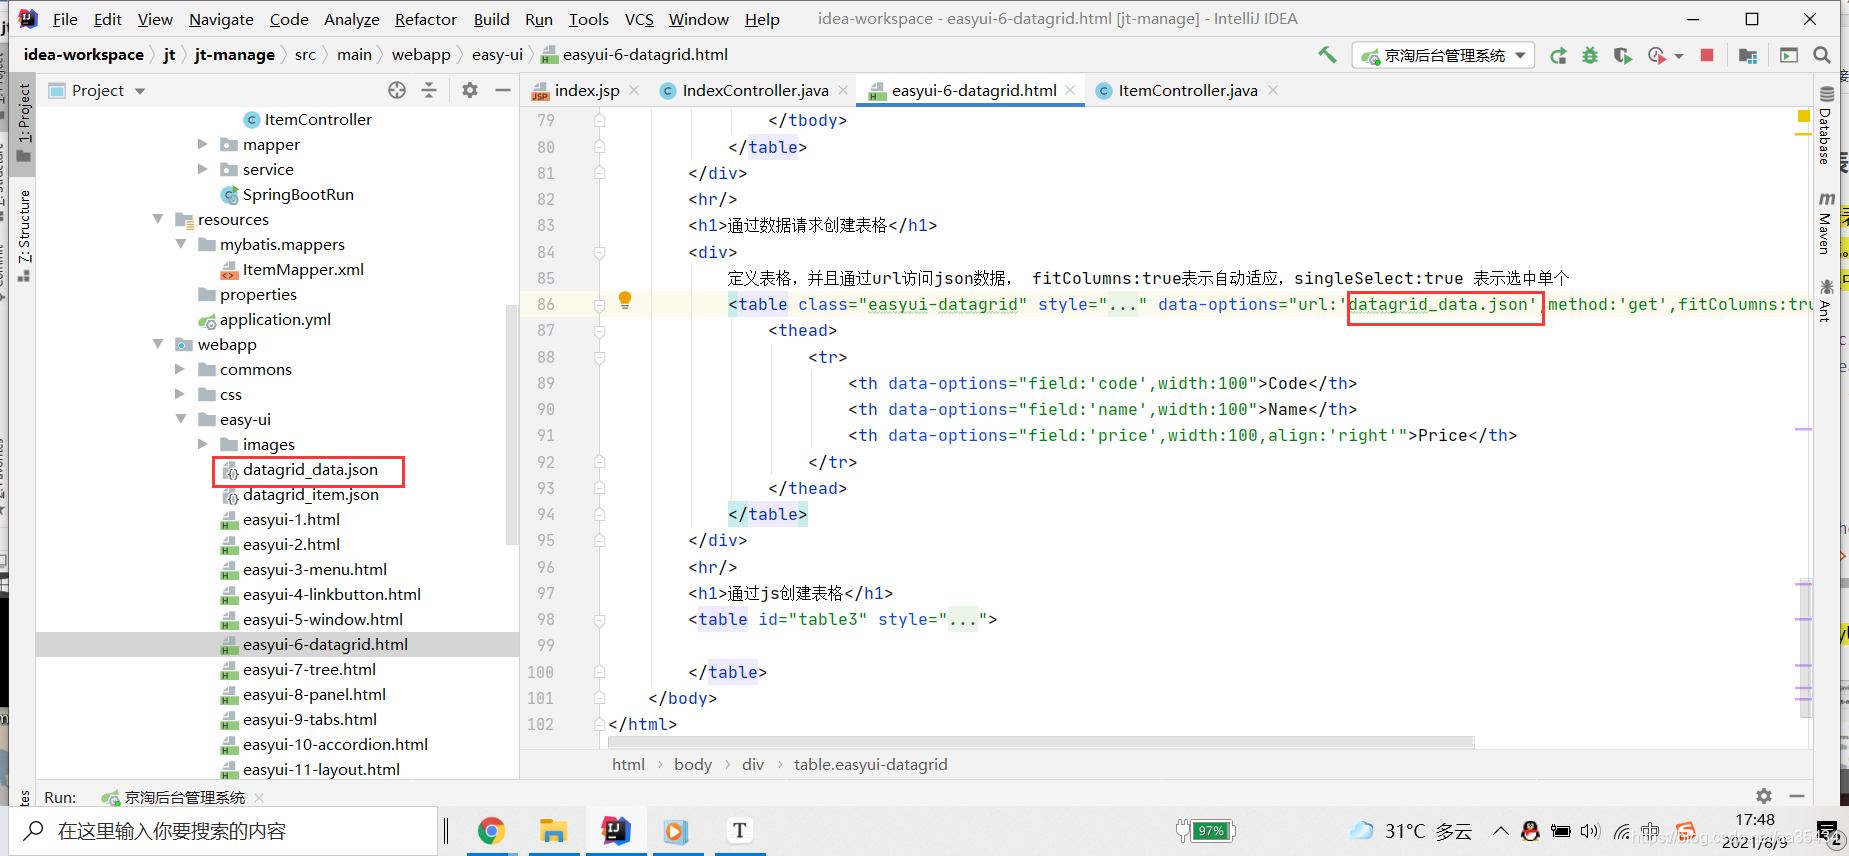This screenshot has height=856, width=1849.
Task: Click the editor horizontal scrollbar
Action: 1041,742
